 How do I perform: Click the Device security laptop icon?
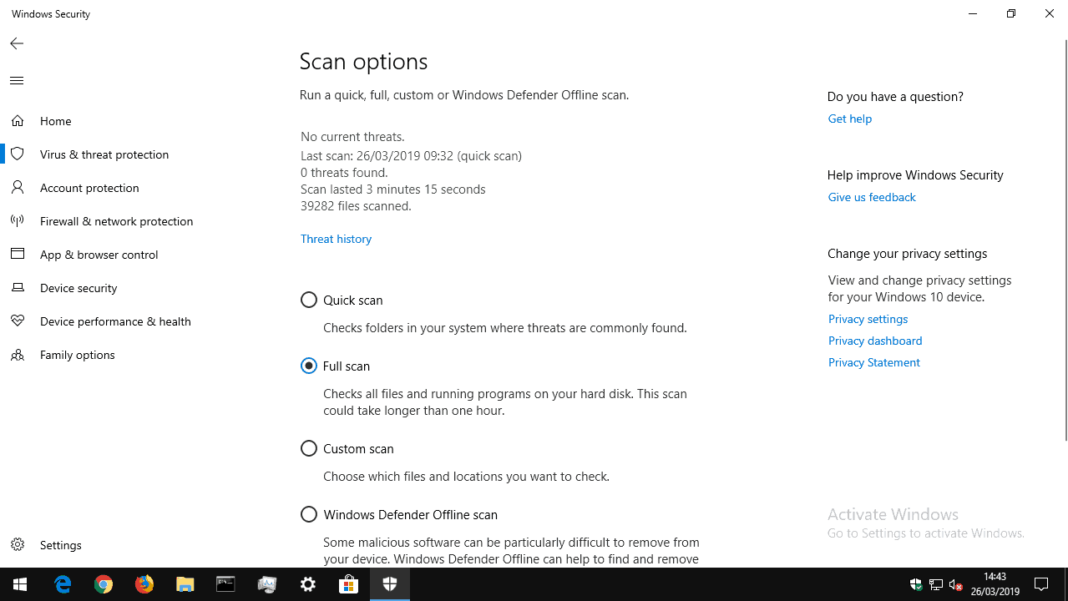[x=17, y=288]
